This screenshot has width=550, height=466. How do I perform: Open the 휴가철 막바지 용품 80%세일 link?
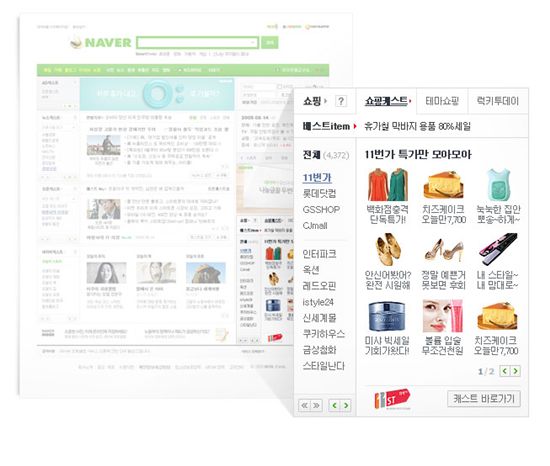pos(417,126)
